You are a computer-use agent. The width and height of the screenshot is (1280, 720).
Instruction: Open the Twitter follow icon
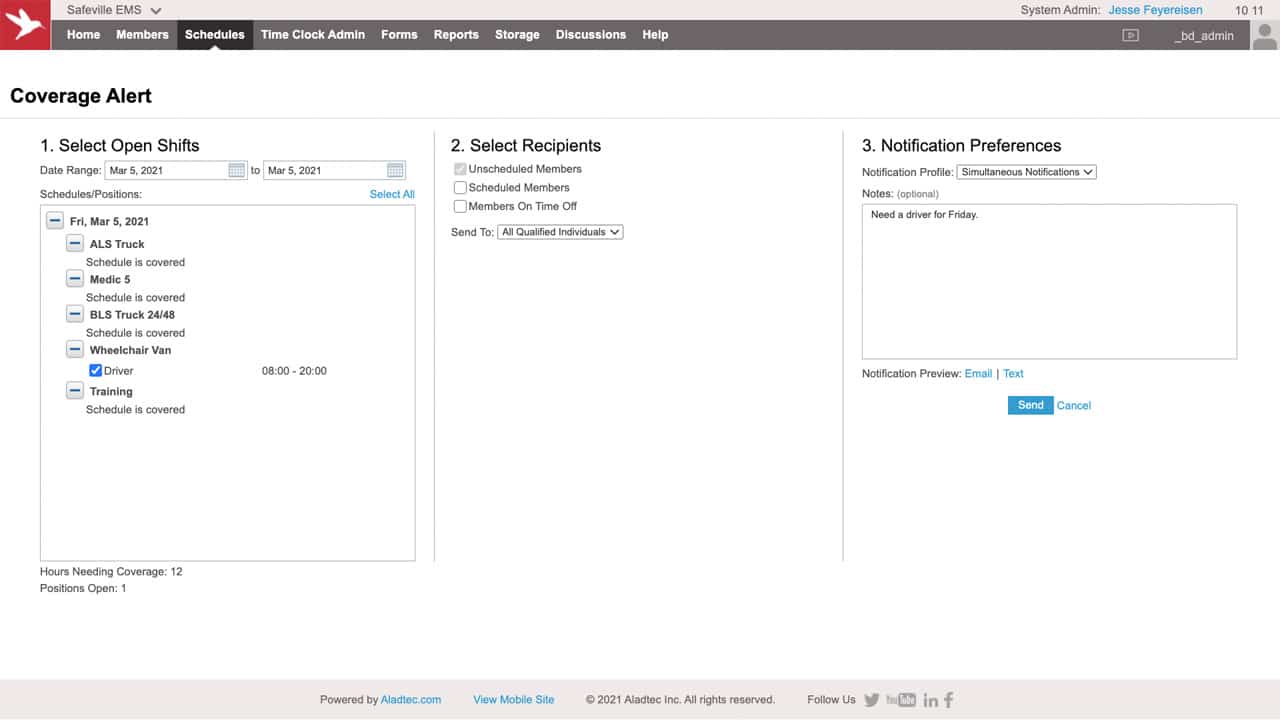[x=872, y=700]
